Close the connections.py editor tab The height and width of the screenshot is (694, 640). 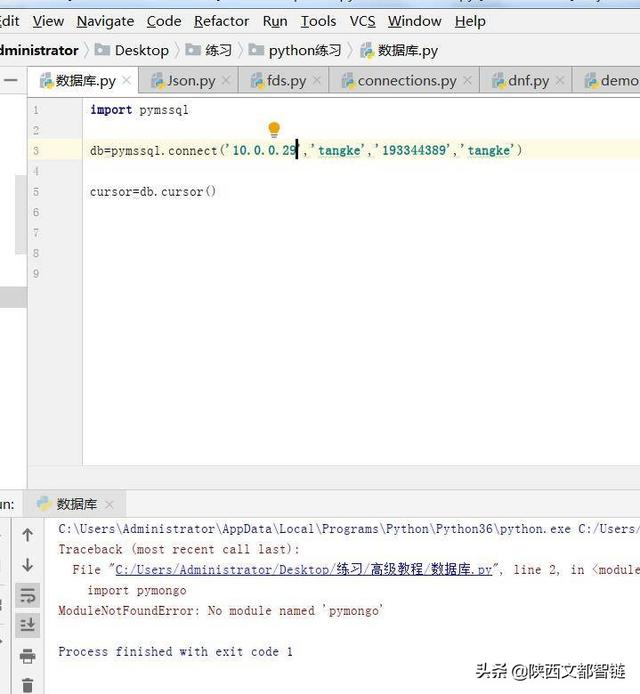pyautogui.click(x=467, y=81)
